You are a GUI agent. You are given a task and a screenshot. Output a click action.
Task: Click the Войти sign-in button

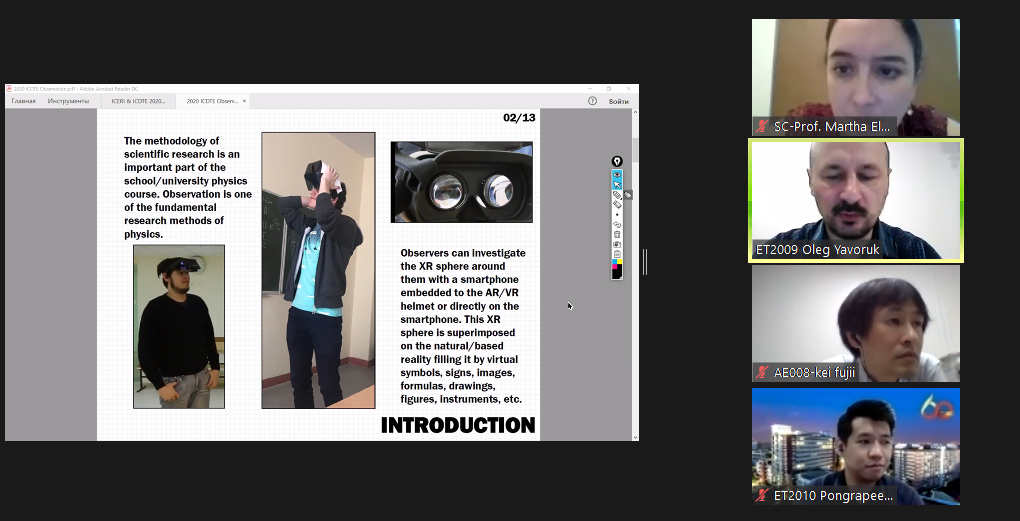(618, 101)
